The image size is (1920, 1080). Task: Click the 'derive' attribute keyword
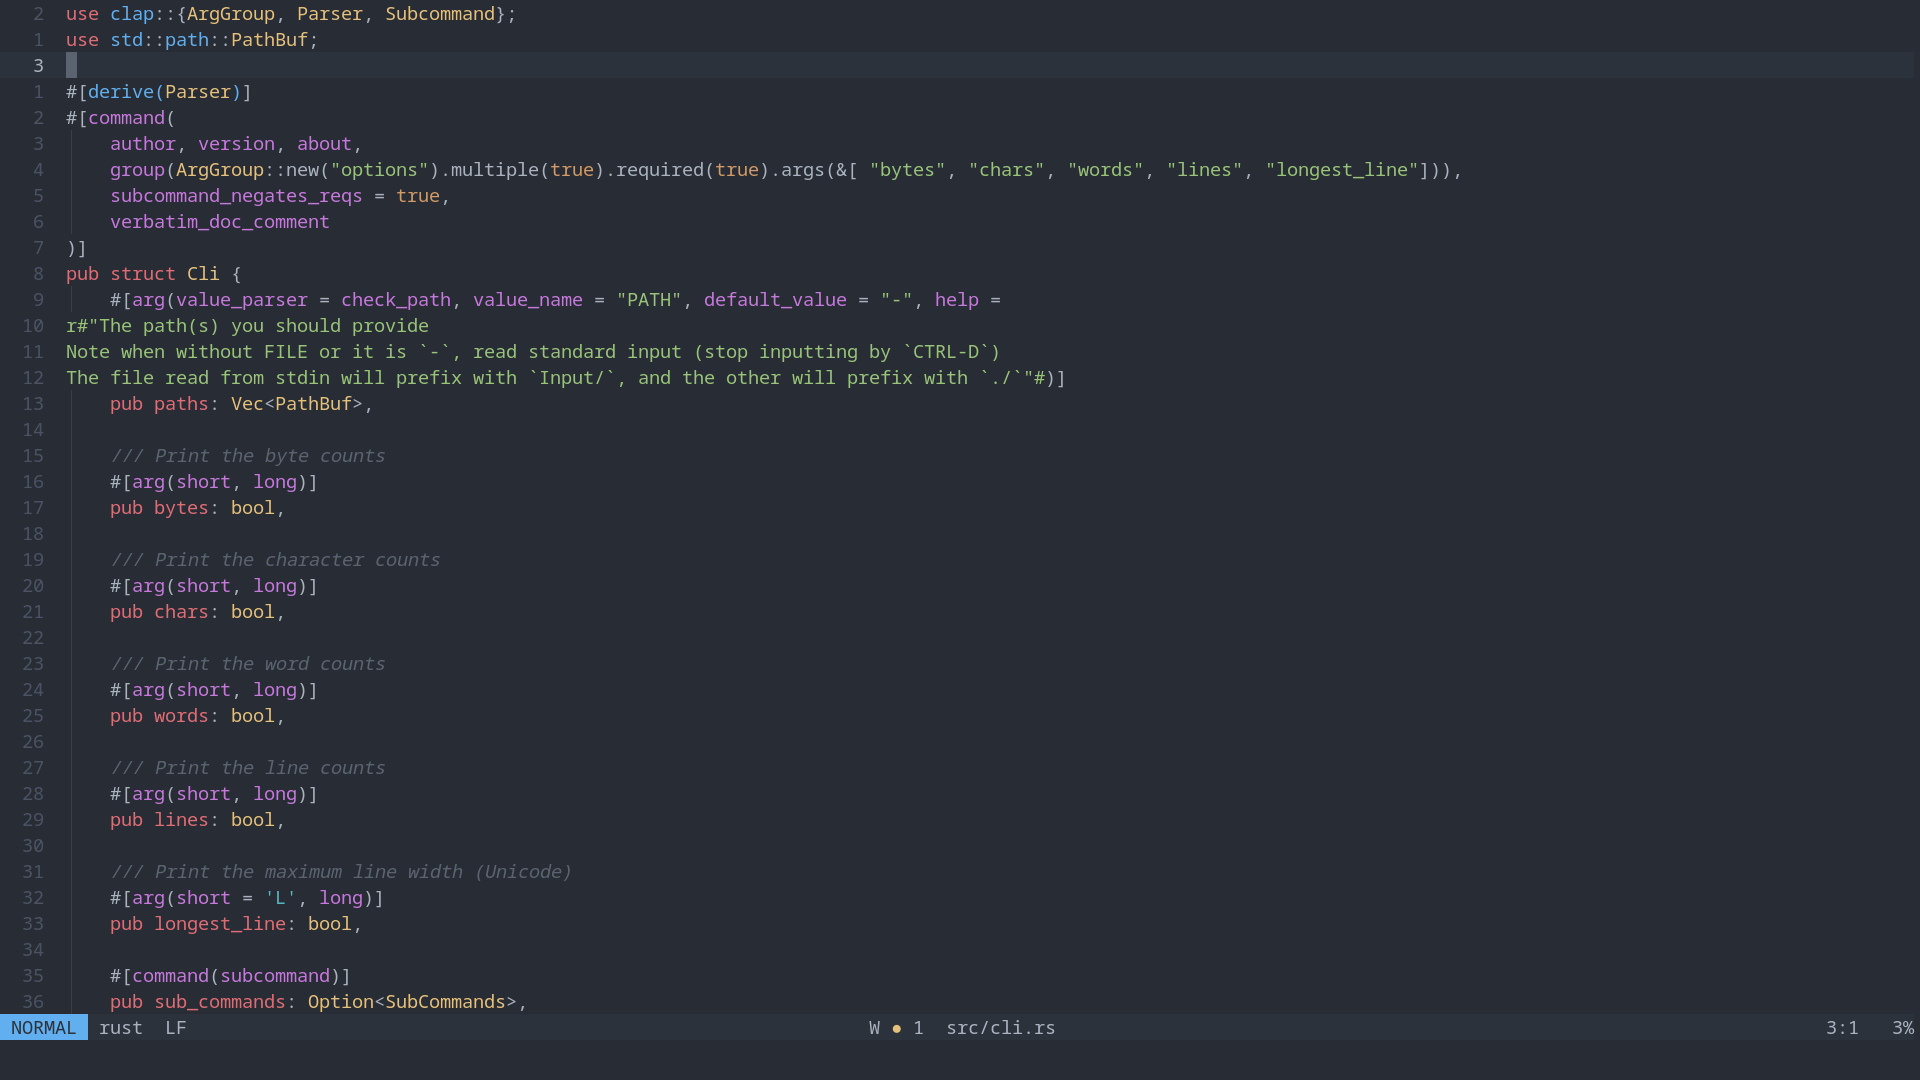[120, 92]
